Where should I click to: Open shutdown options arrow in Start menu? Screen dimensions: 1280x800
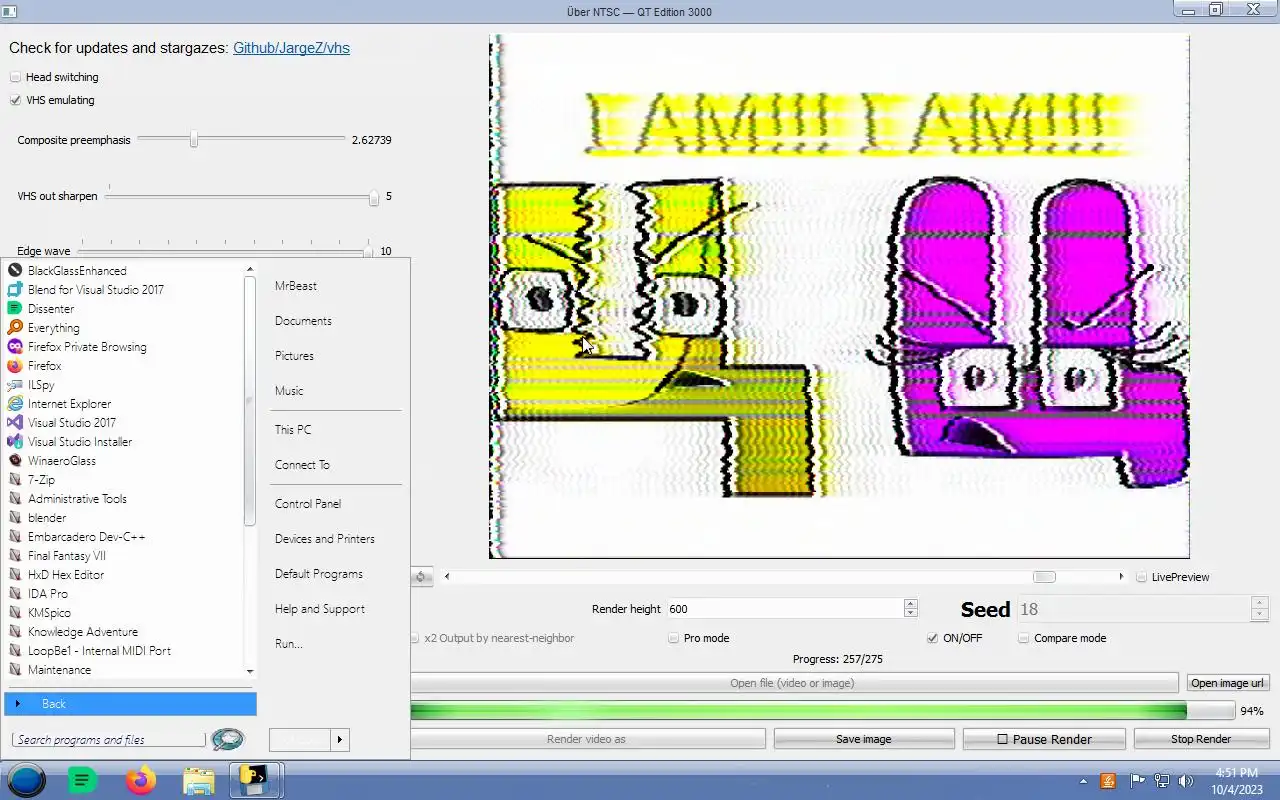340,740
